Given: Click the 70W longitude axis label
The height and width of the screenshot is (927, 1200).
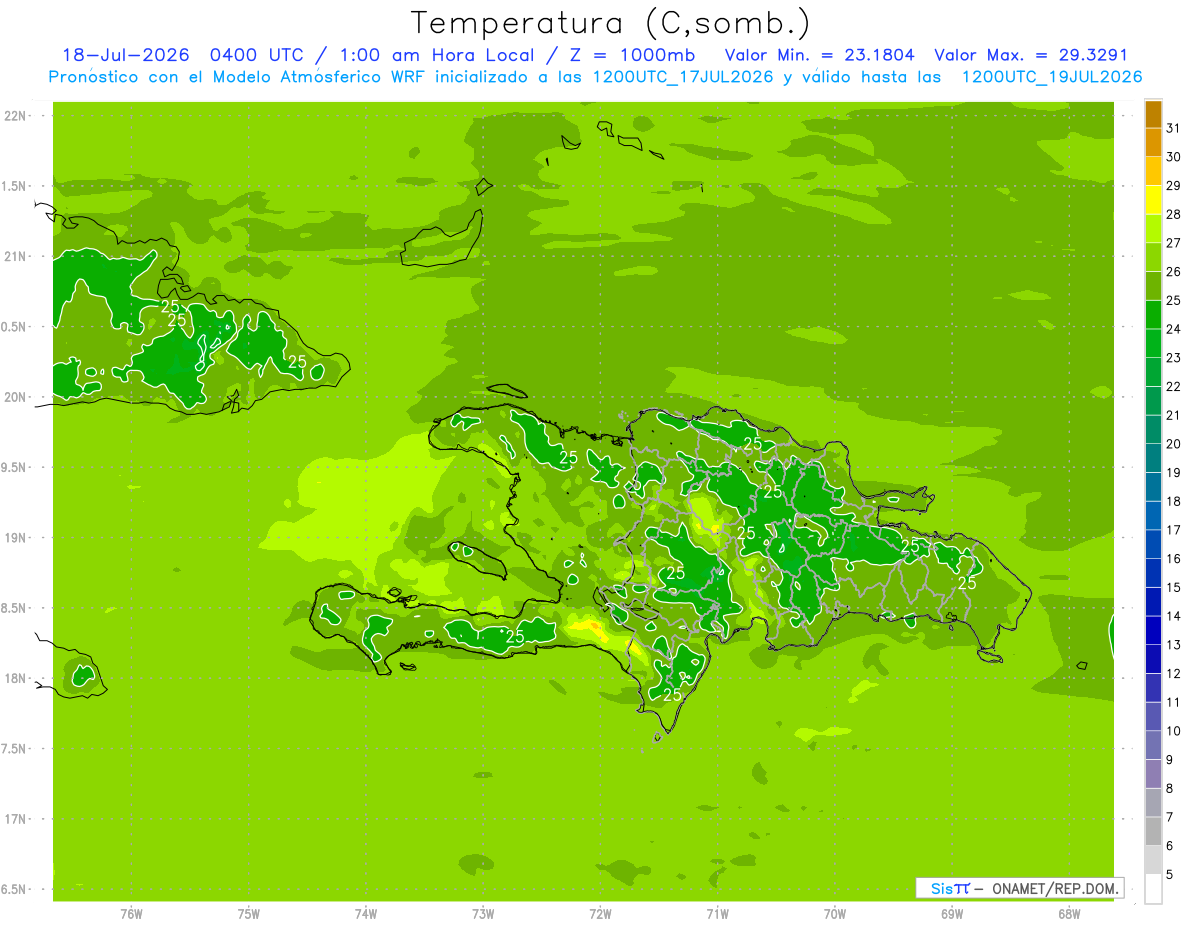Looking at the screenshot, I should click(835, 913).
